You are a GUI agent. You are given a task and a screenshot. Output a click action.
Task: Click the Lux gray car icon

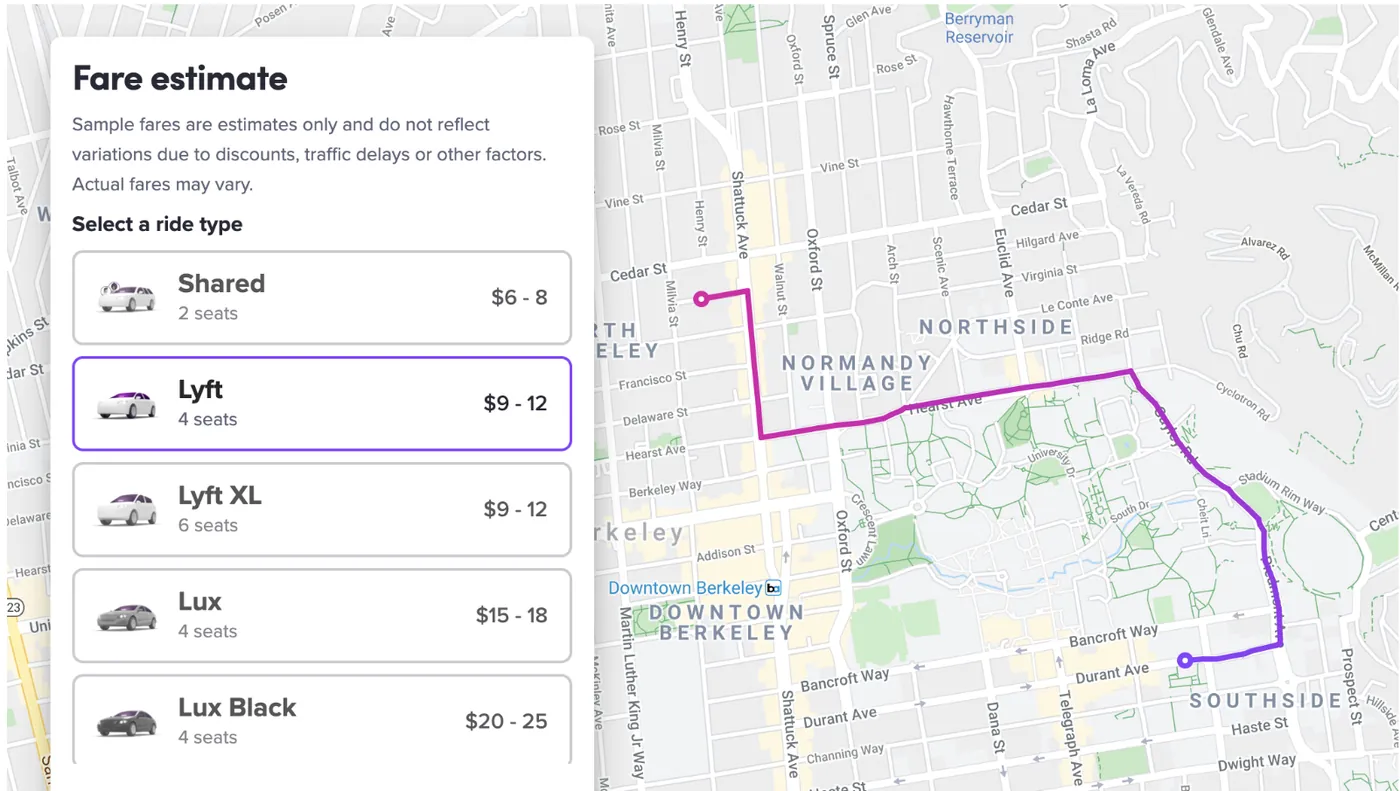coord(127,616)
